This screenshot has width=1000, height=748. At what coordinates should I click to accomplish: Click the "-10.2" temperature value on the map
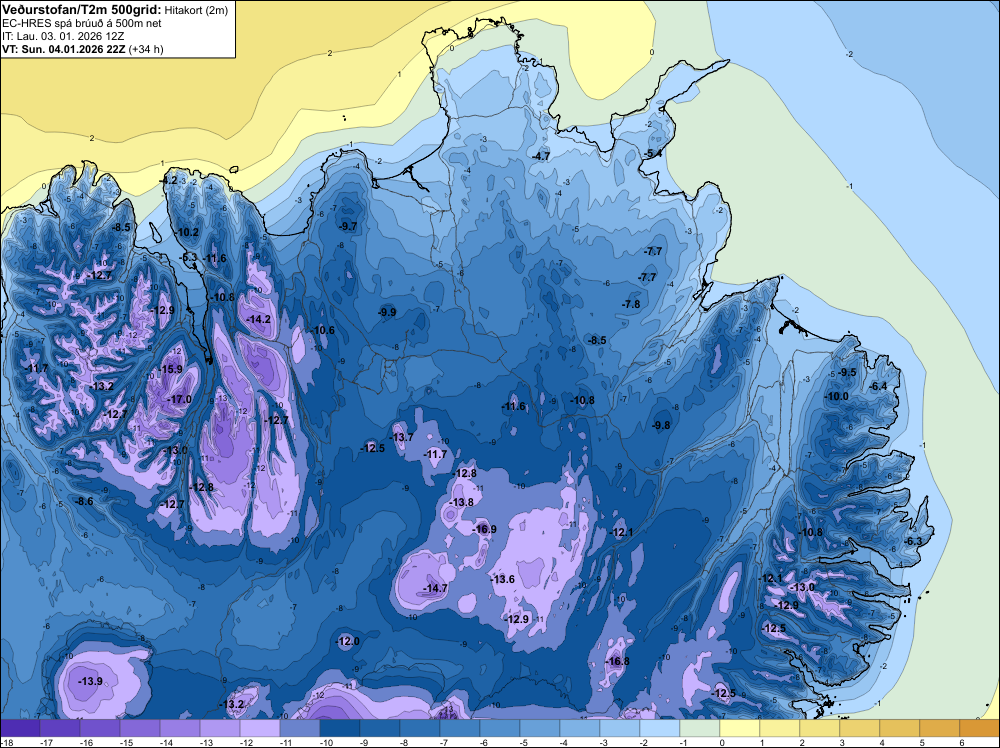187,233
